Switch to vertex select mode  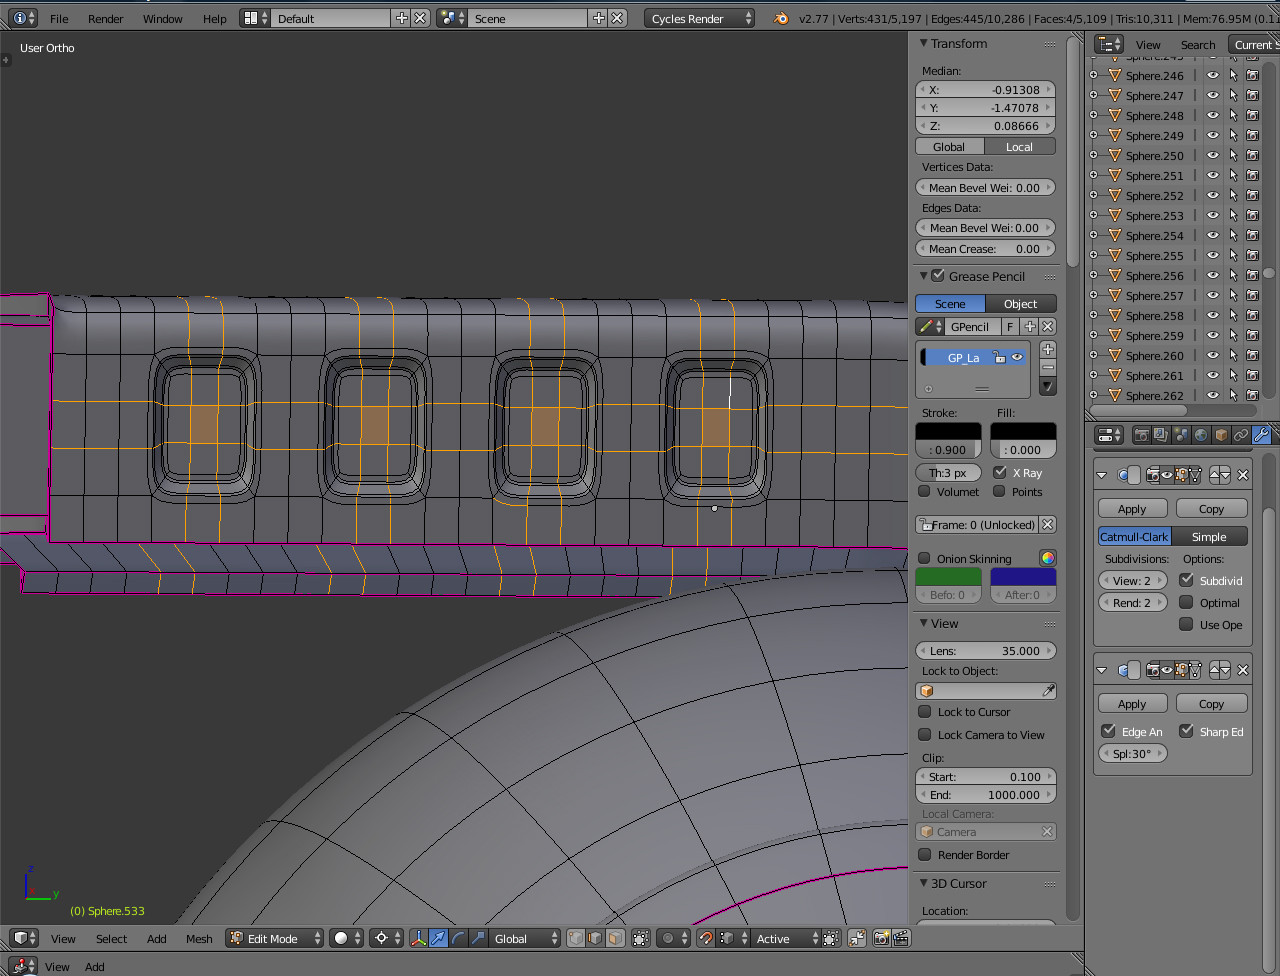pos(577,938)
